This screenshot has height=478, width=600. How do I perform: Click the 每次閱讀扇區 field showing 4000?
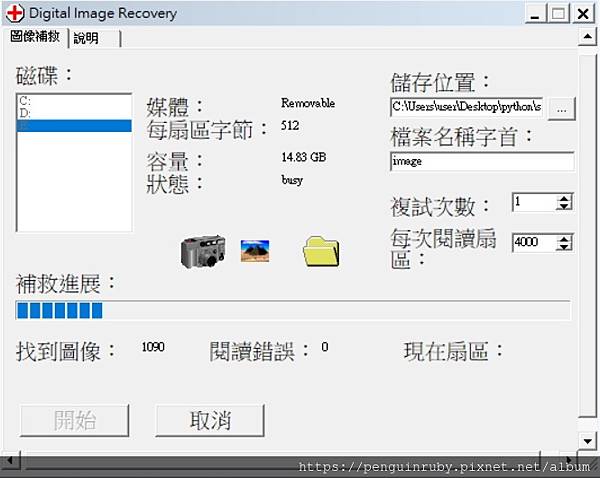tap(534, 242)
